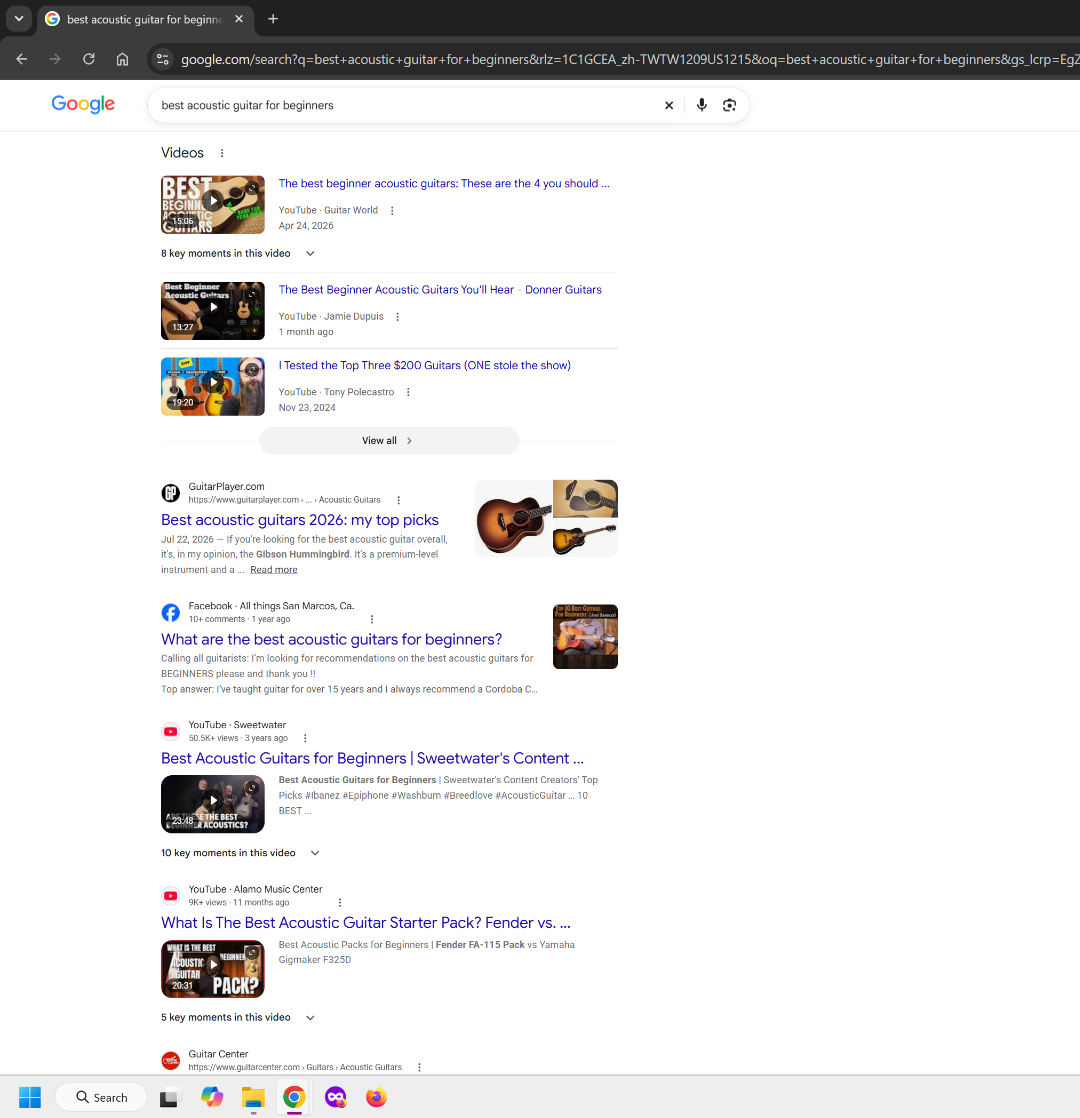Open a new tab with plus icon
This screenshot has height=1118, width=1080.
point(273,19)
